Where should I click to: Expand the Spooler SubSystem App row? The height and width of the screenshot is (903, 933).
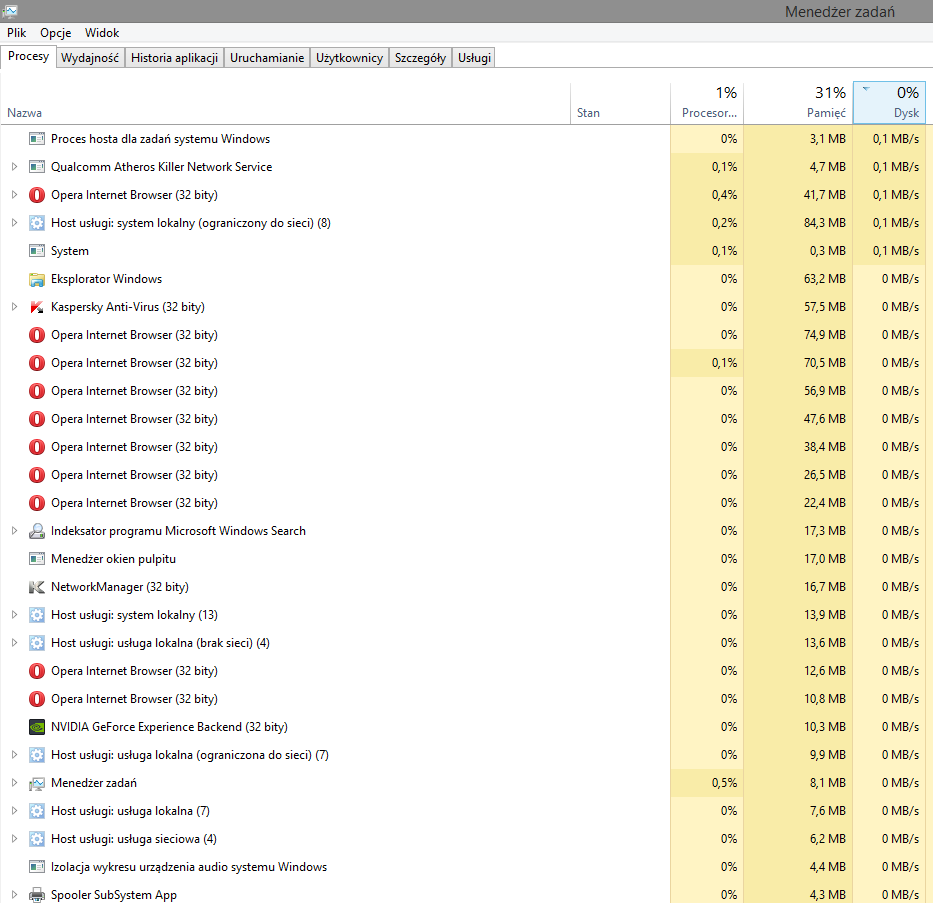pos(14,895)
